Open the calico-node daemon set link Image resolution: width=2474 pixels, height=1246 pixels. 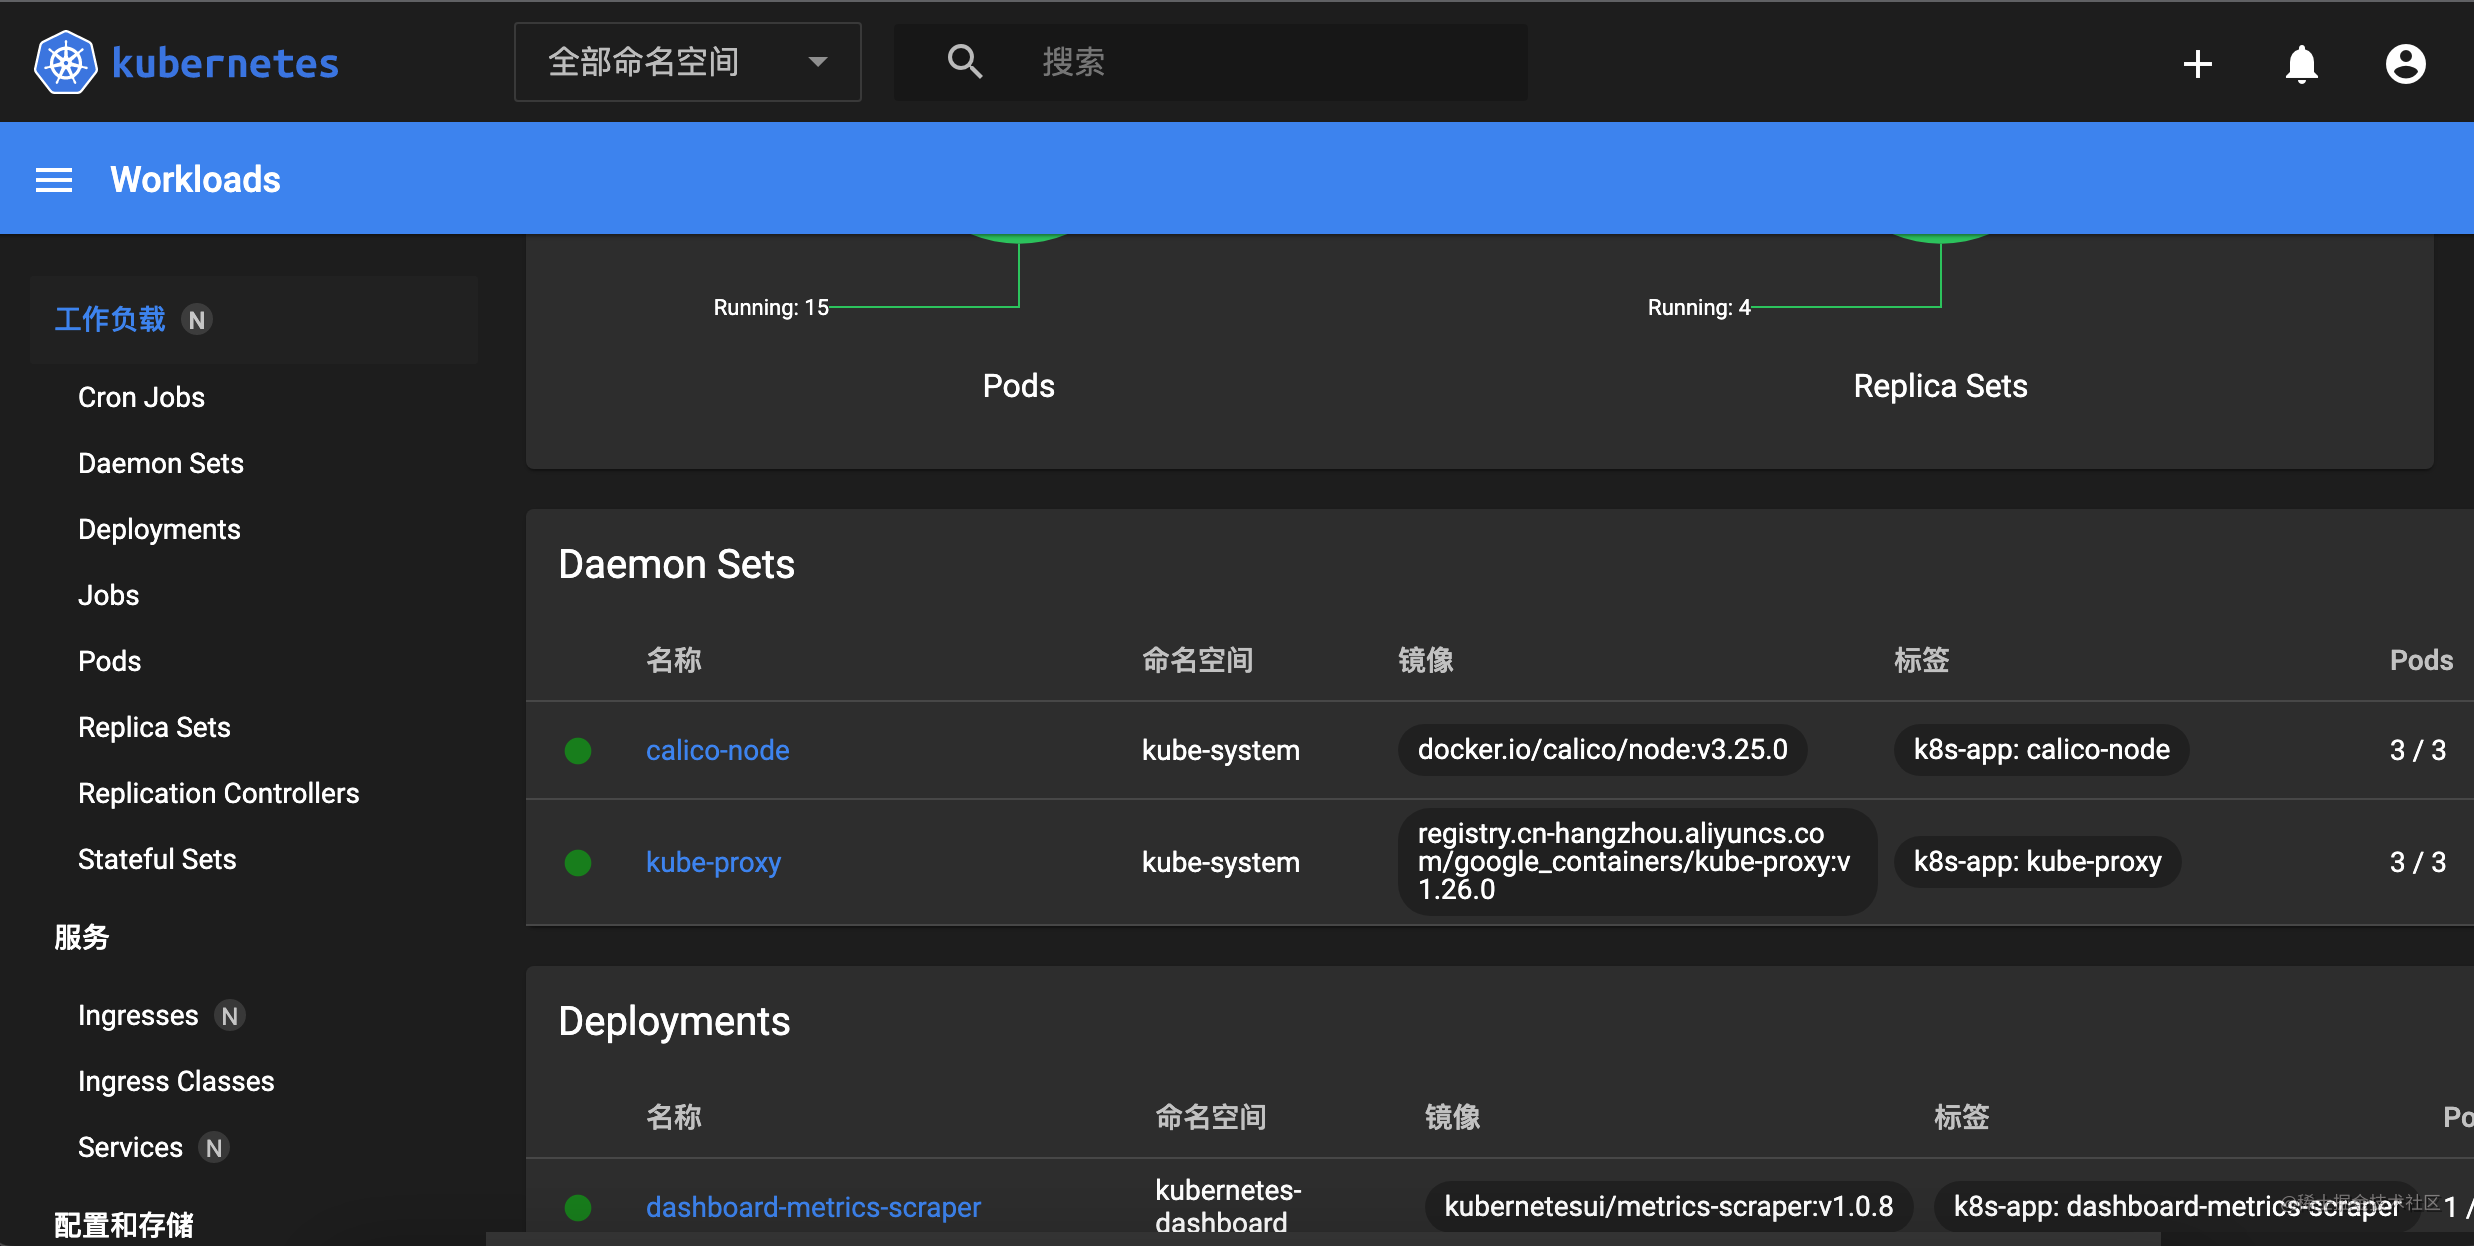[x=717, y=750]
